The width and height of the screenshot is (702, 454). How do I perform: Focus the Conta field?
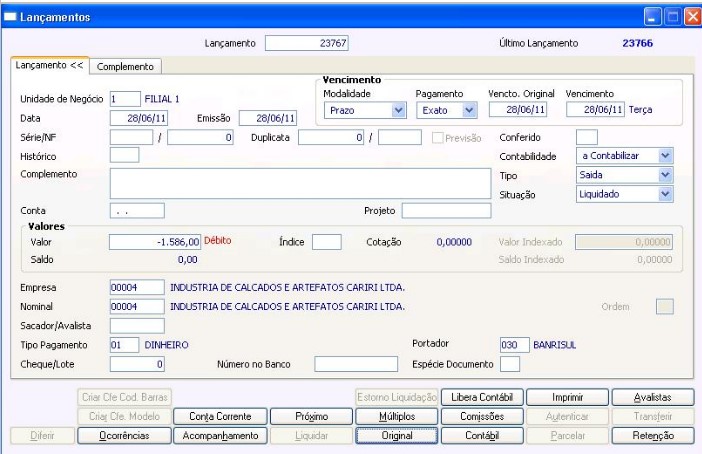[137, 211]
